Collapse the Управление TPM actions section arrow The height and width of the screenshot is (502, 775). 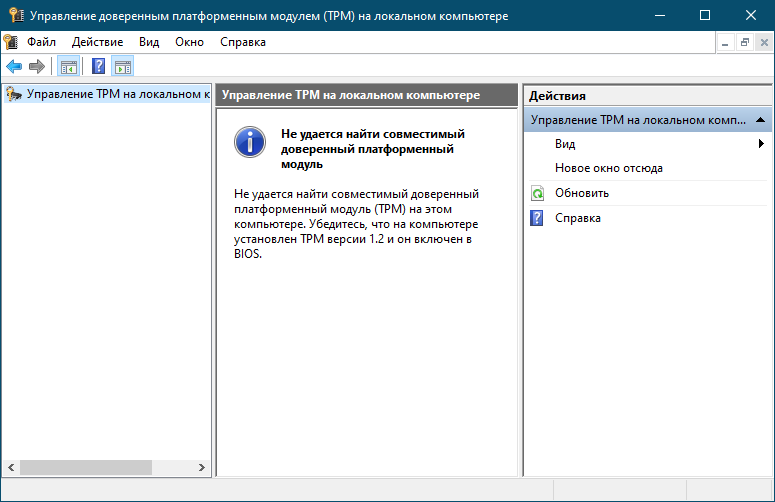coord(760,120)
